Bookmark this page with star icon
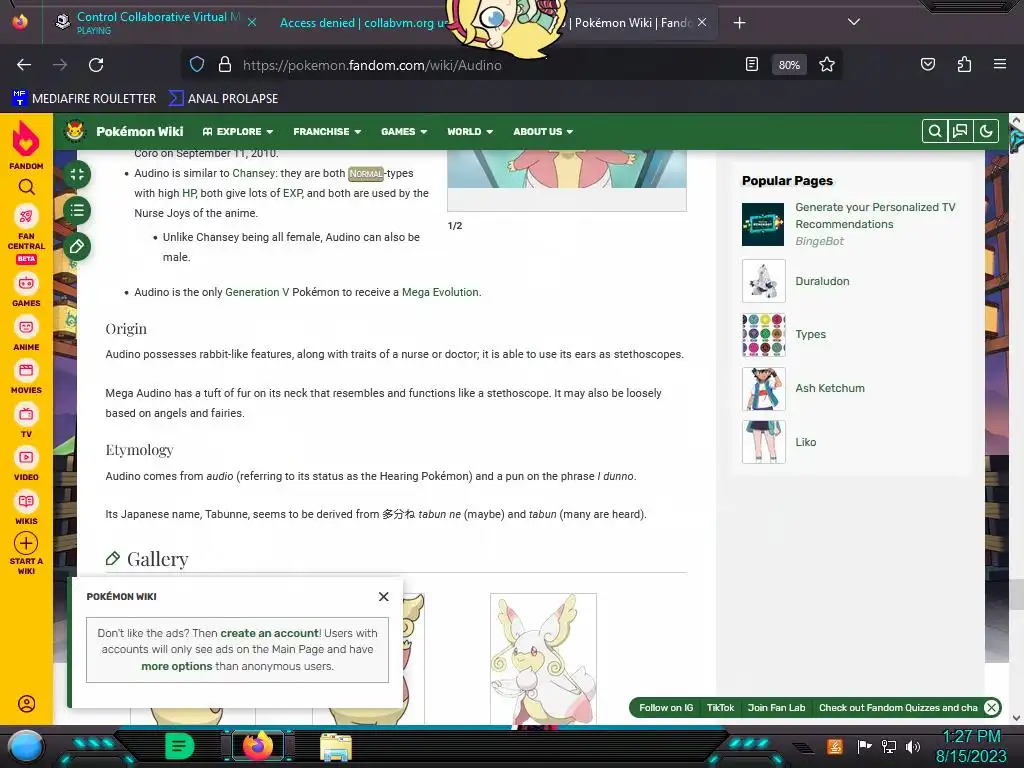 click(827, 64)
